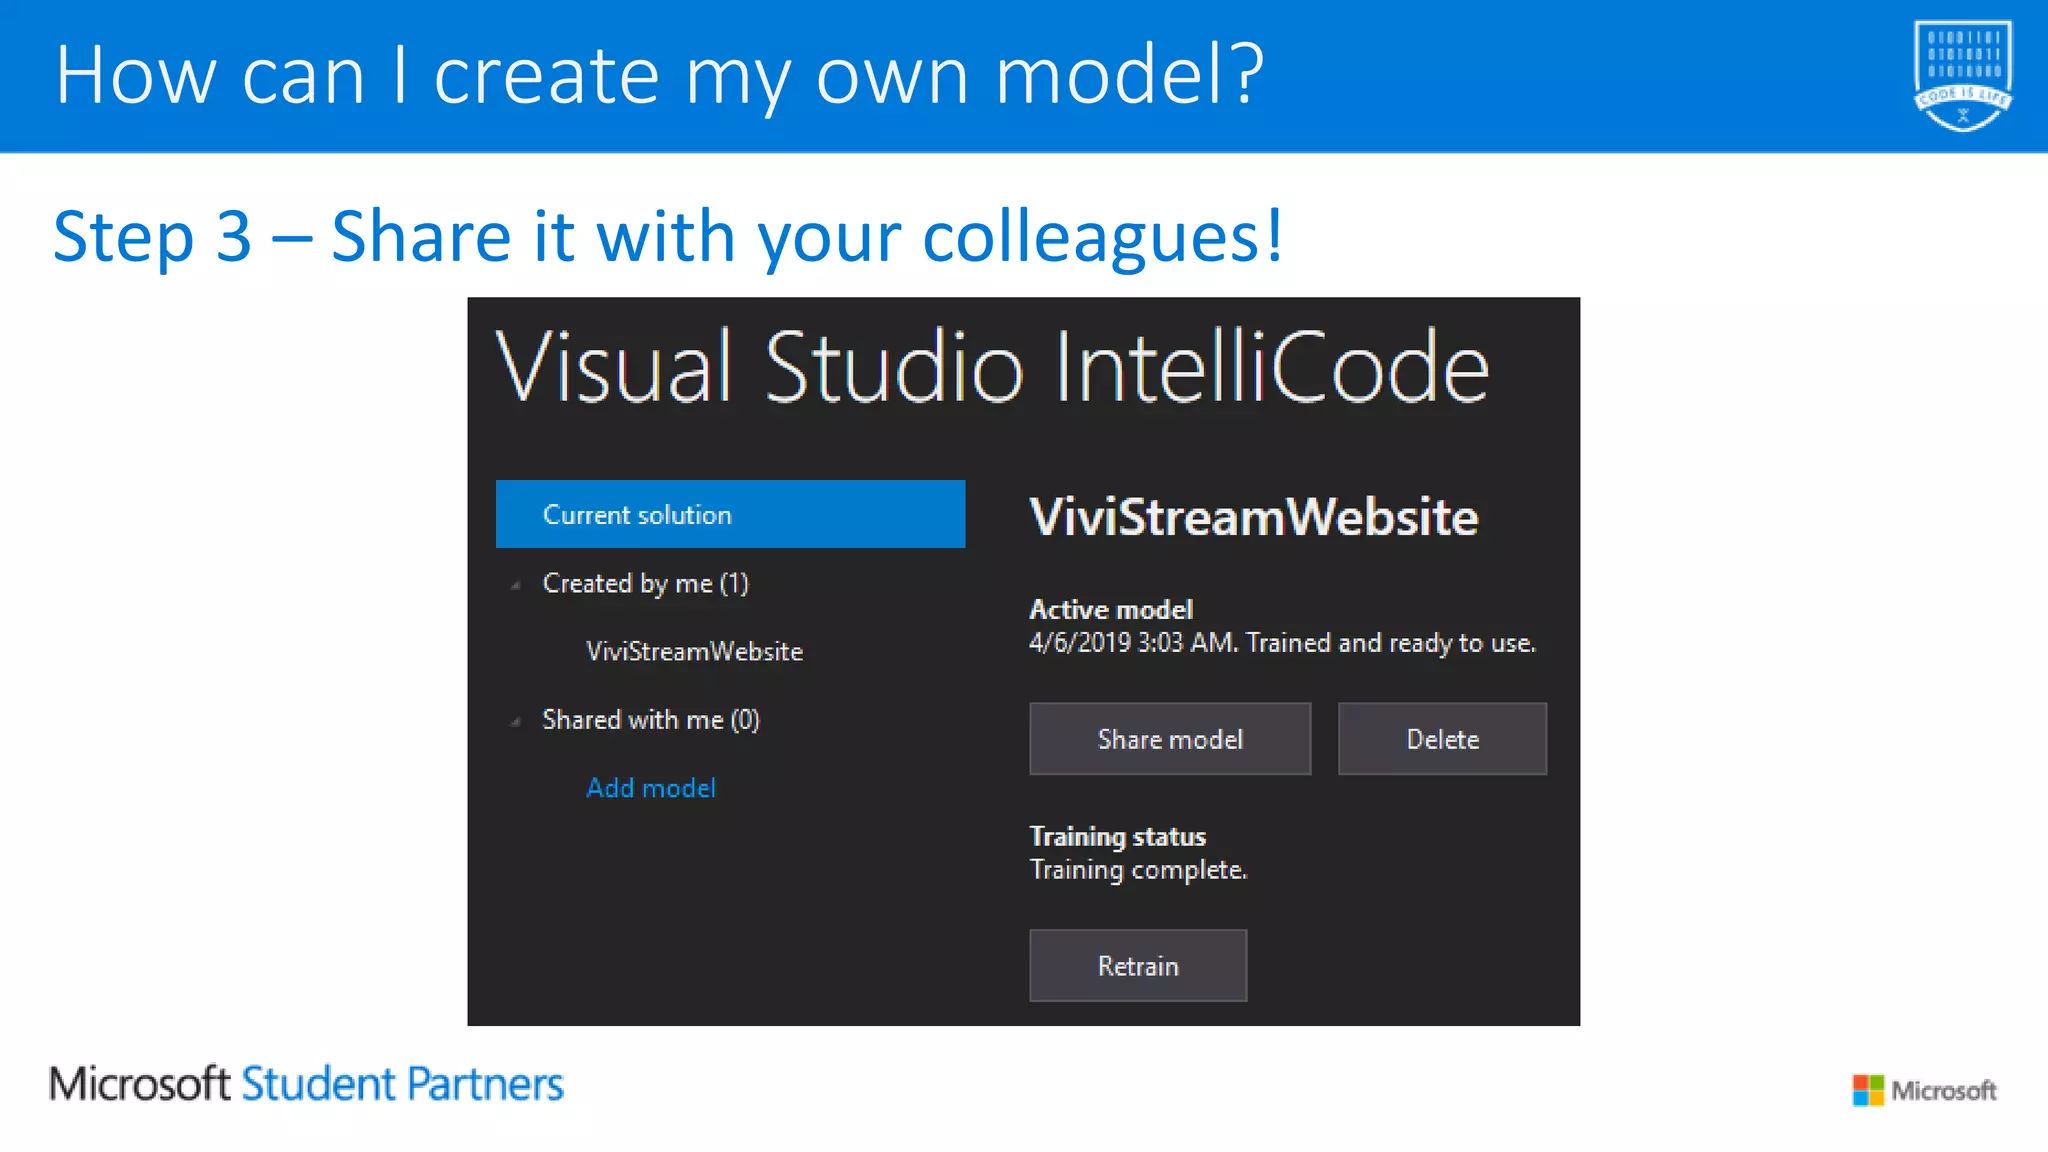Click the Shared with me (0) label
Image resolution: width=2048 pixels, height=1152 pixels.
click(651, 720)
